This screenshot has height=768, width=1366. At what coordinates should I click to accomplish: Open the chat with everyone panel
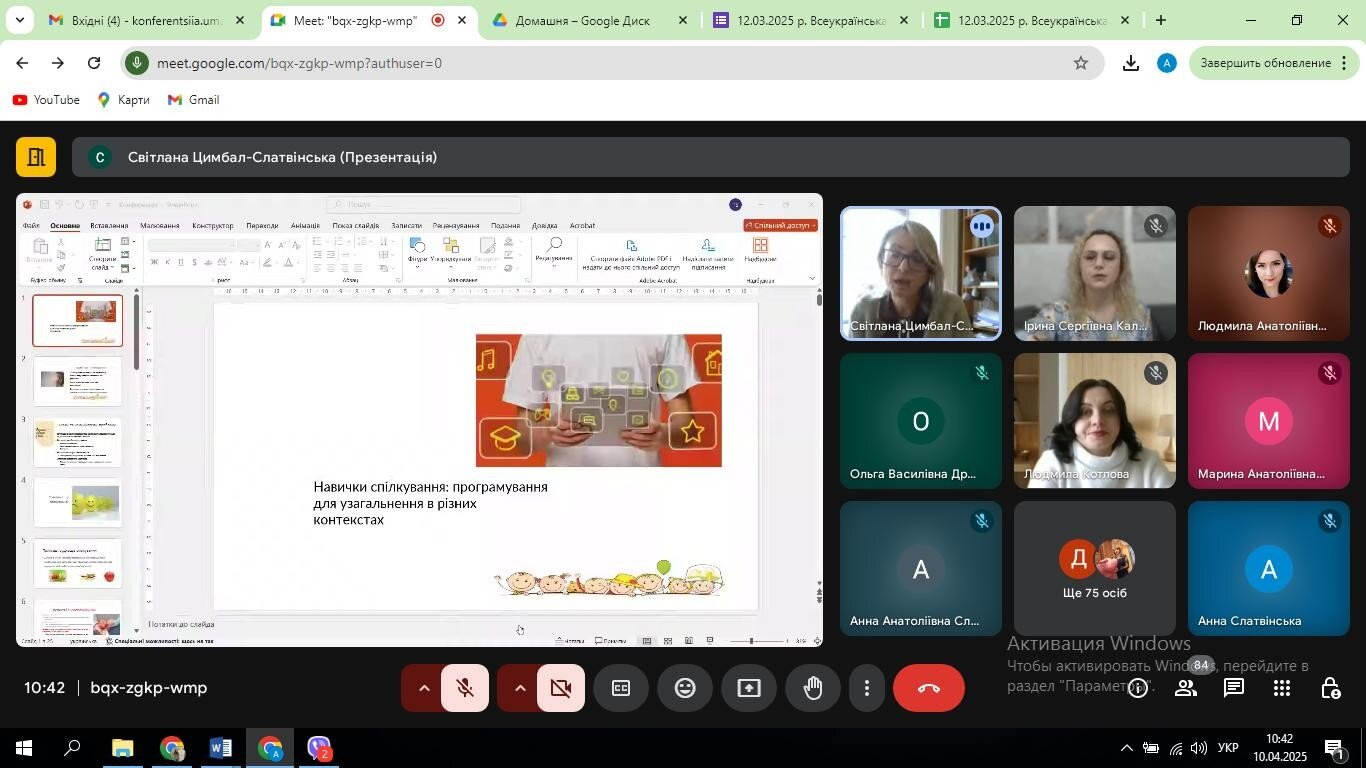(1234, 688)
